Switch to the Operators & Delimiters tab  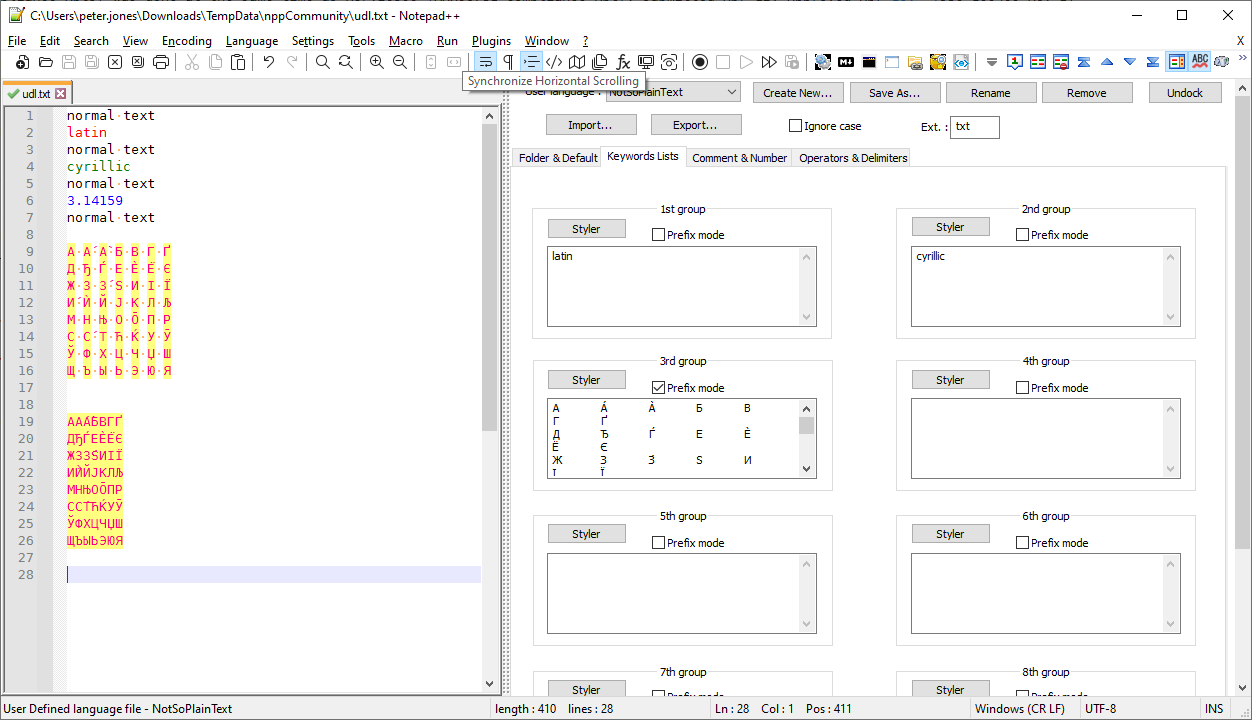pos(853,158)
